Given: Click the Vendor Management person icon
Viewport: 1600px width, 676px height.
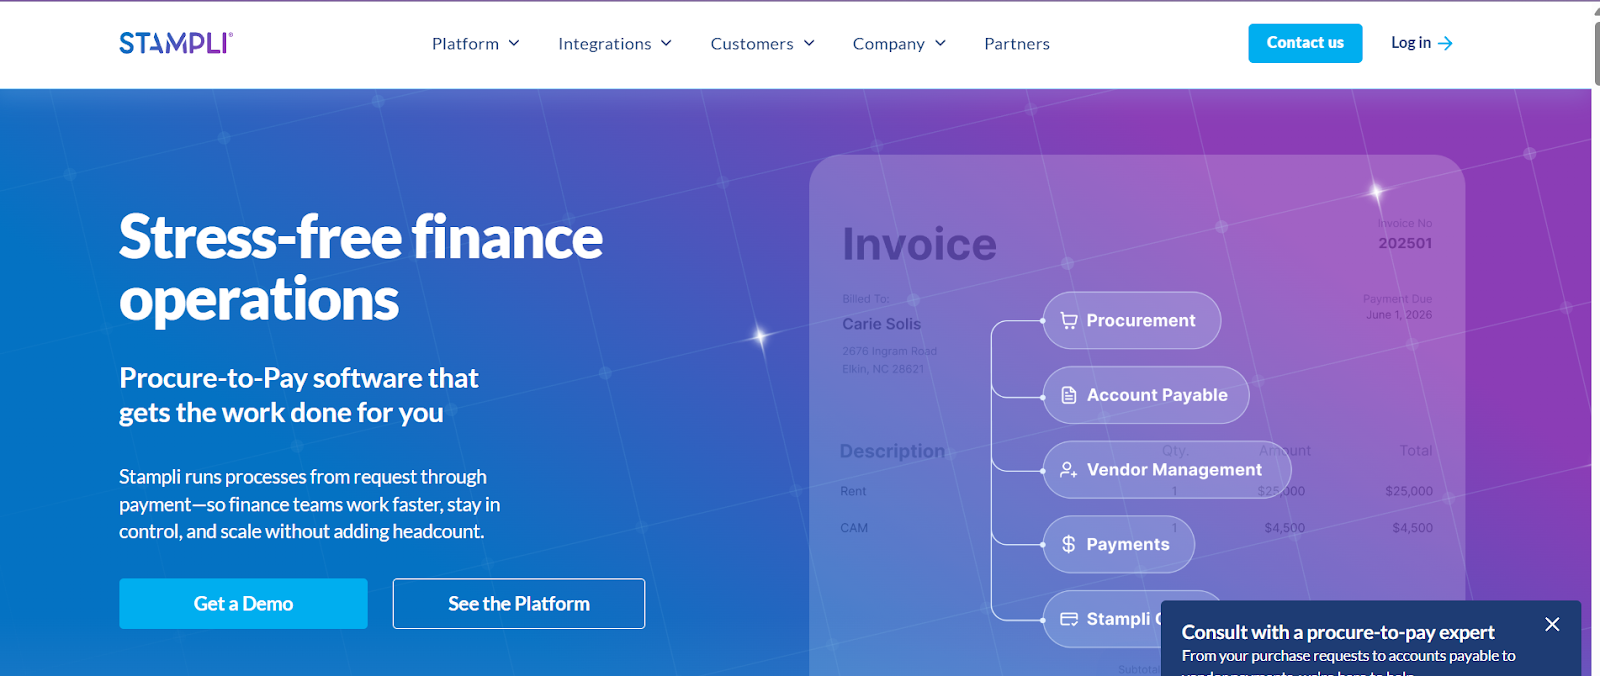Looking at the screenshot, I should coord(1069,470).
